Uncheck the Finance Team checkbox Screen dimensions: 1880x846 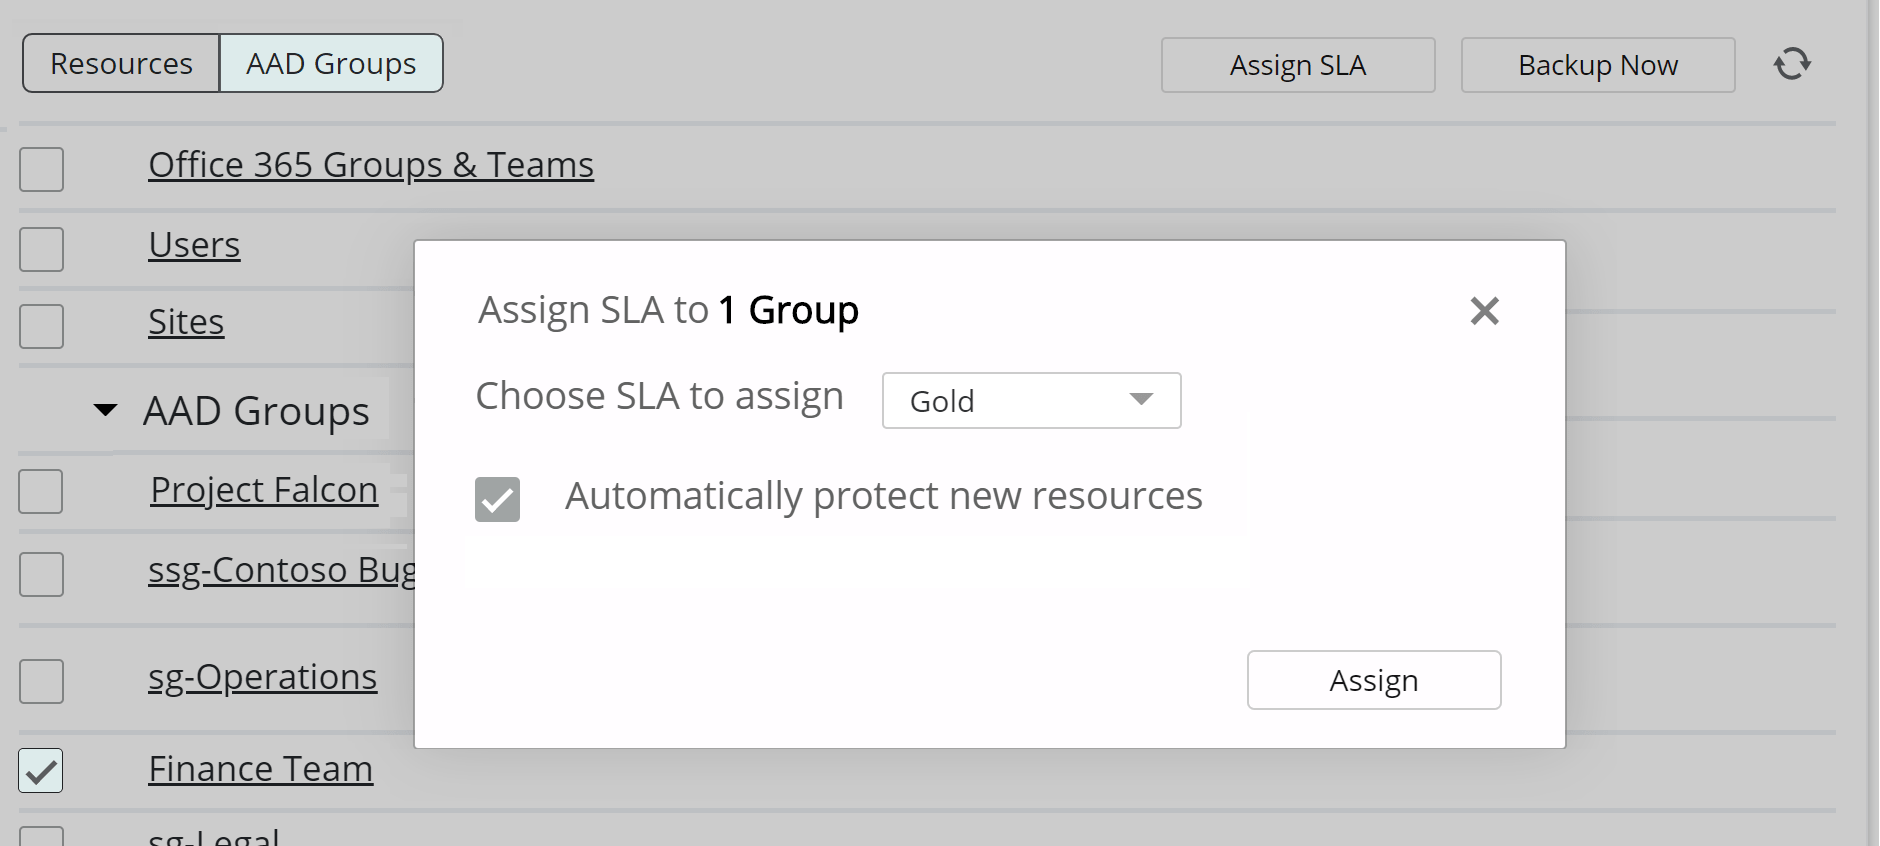[x=41, y=771]
